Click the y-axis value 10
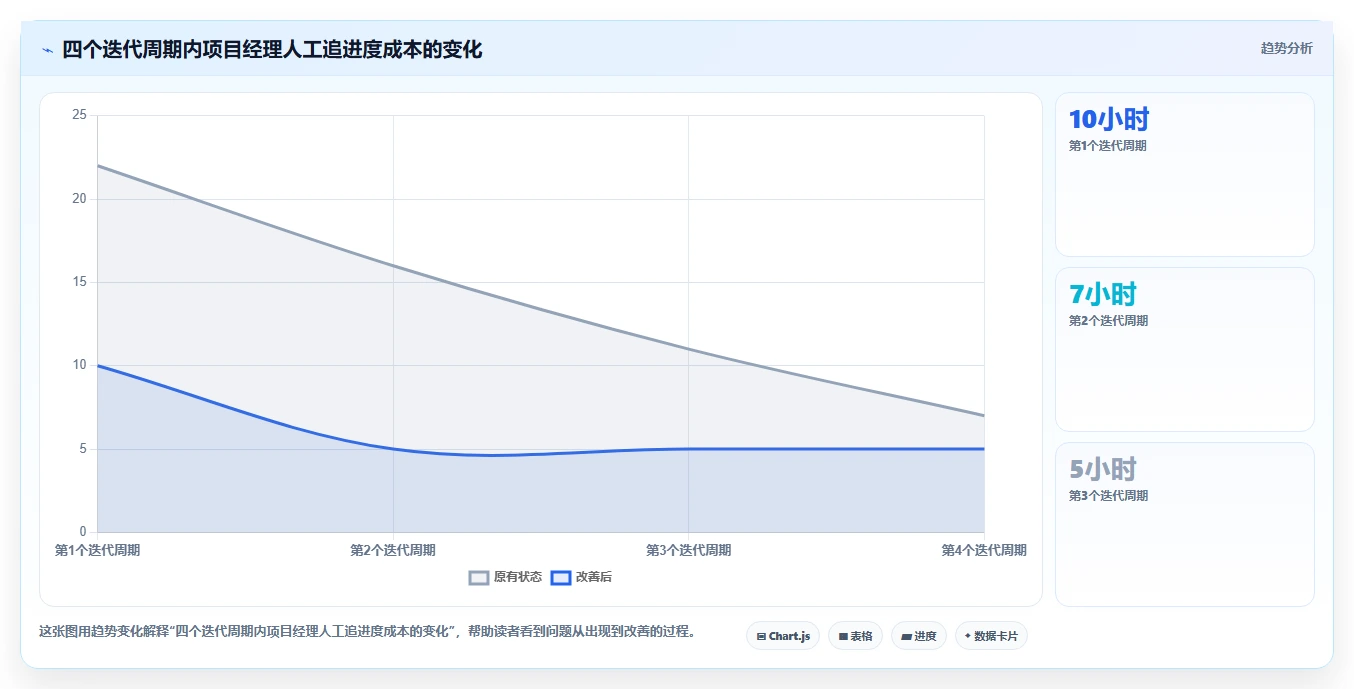This screenshot has width=1354, height=689. [80, 365]
